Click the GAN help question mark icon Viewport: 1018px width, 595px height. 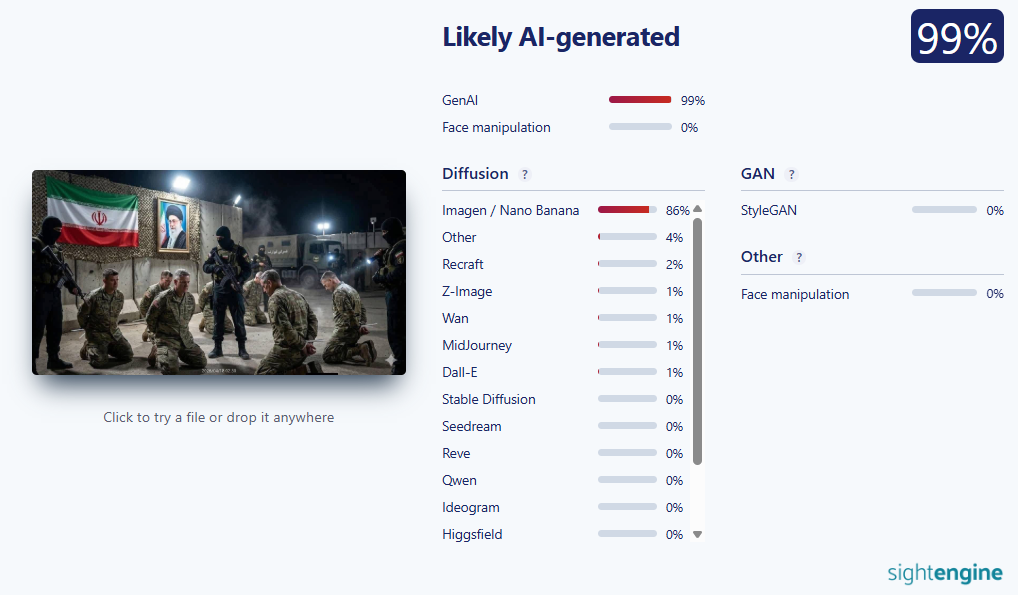point(791,174)
